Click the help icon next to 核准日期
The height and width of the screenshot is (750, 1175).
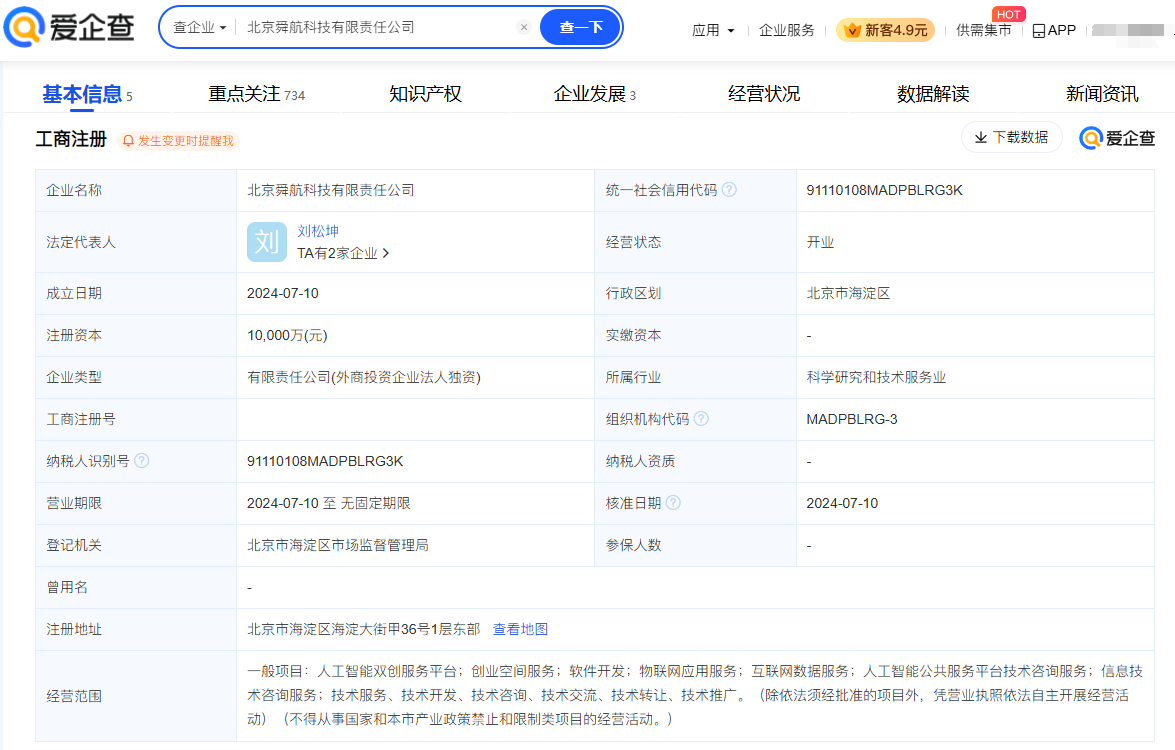pyautogui.click(x=673, y=503)
